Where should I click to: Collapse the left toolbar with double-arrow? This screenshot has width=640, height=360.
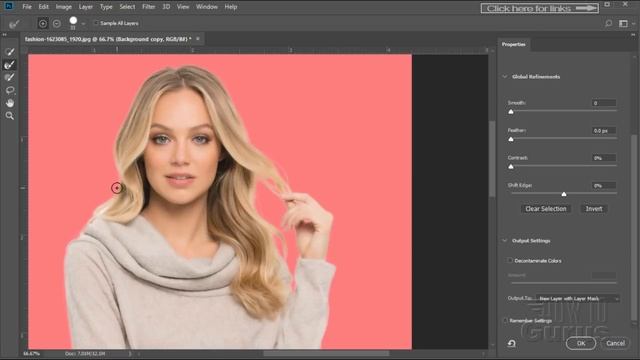tap(4, 35)
